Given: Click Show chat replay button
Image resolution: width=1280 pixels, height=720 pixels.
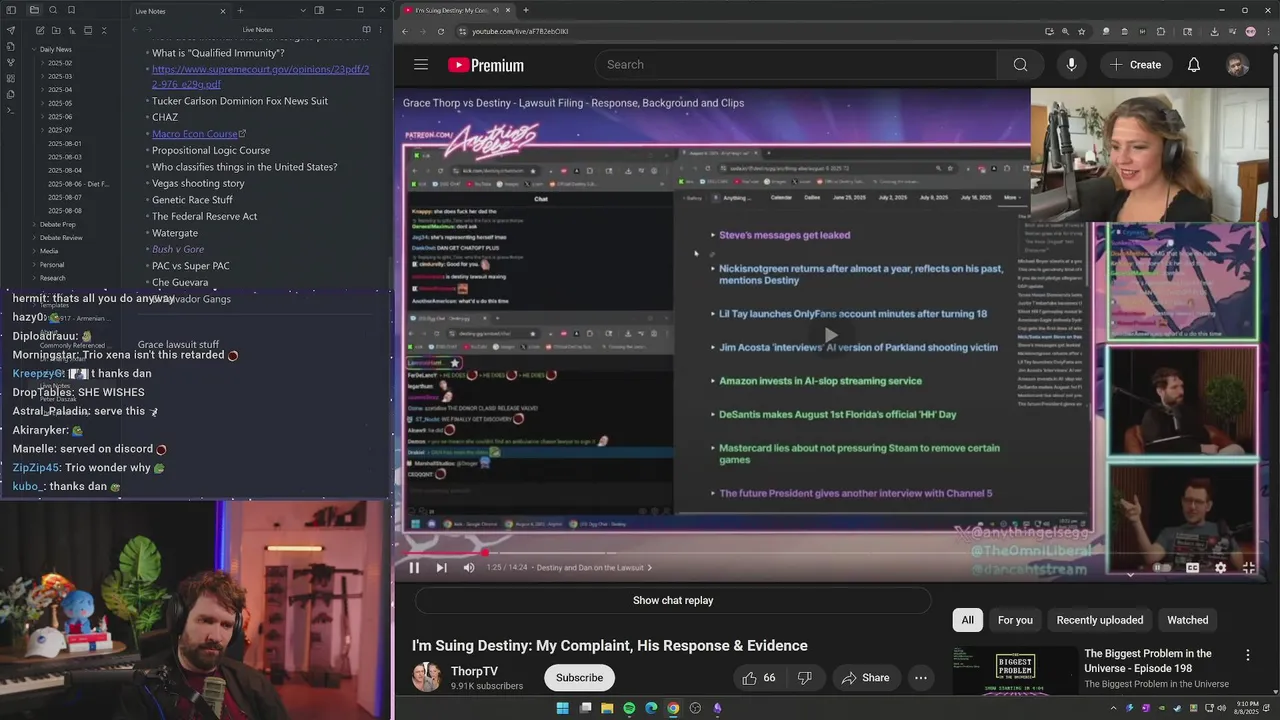Looking at the screenshot, I should pos(673,601).
